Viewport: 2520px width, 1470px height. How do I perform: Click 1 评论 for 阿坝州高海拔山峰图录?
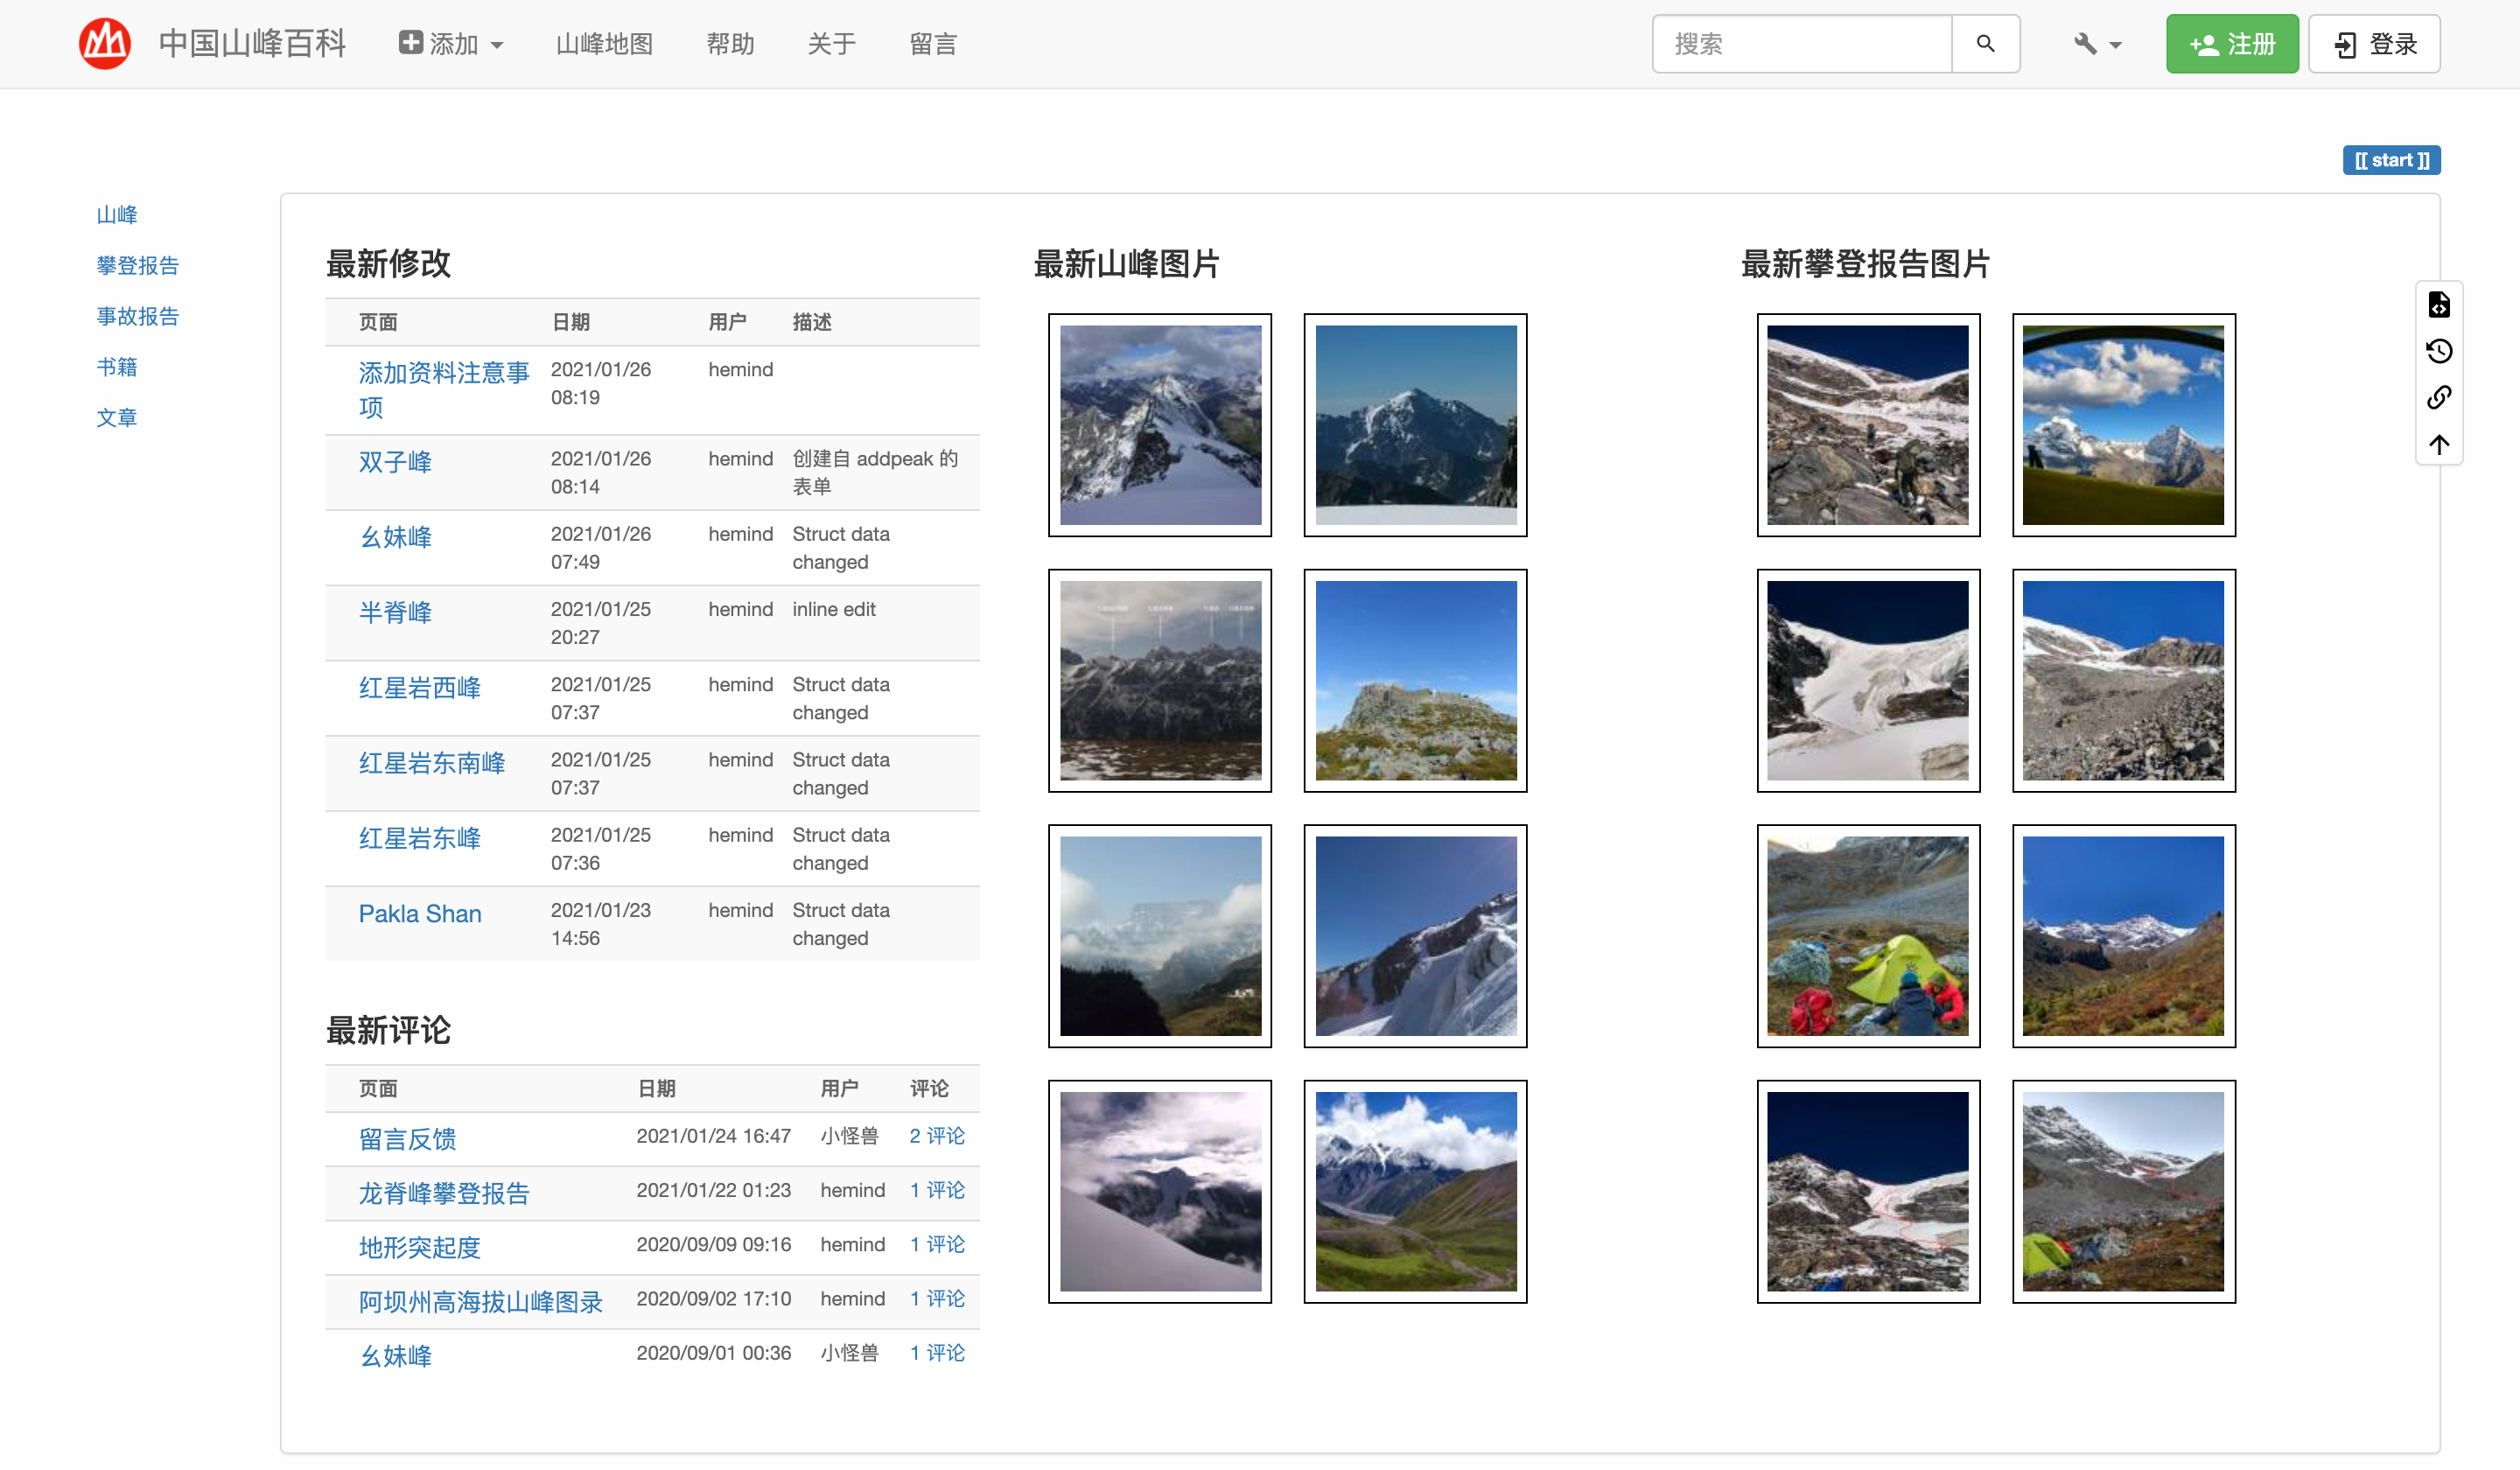(x=937, y=1298)
